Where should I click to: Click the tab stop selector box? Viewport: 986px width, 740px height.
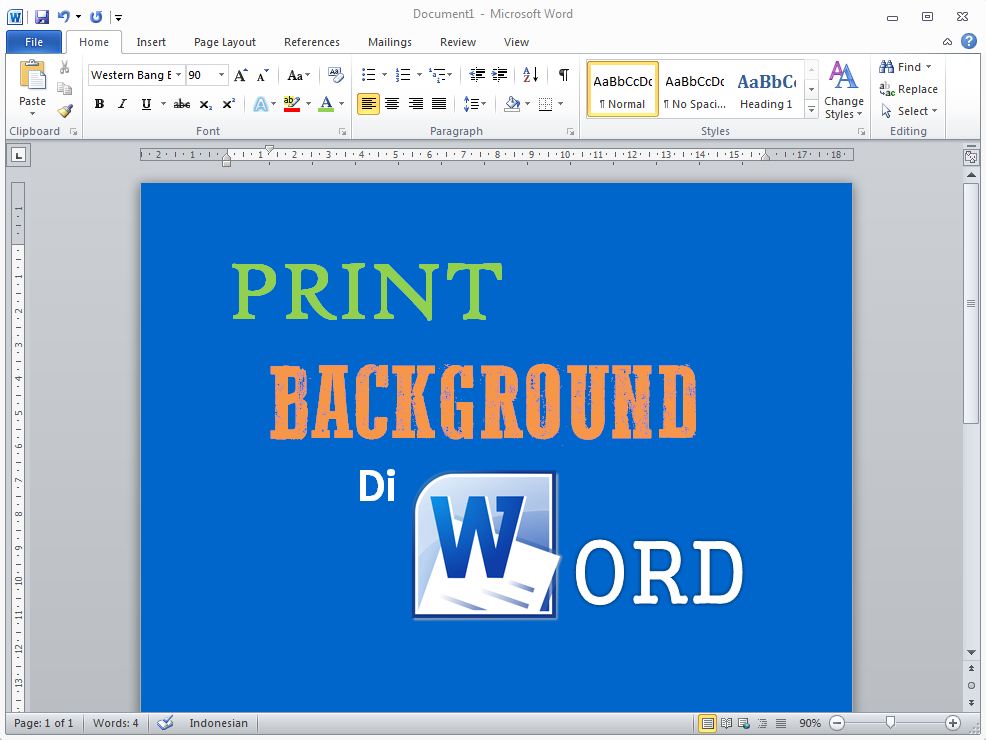click(x=19, y=155)
